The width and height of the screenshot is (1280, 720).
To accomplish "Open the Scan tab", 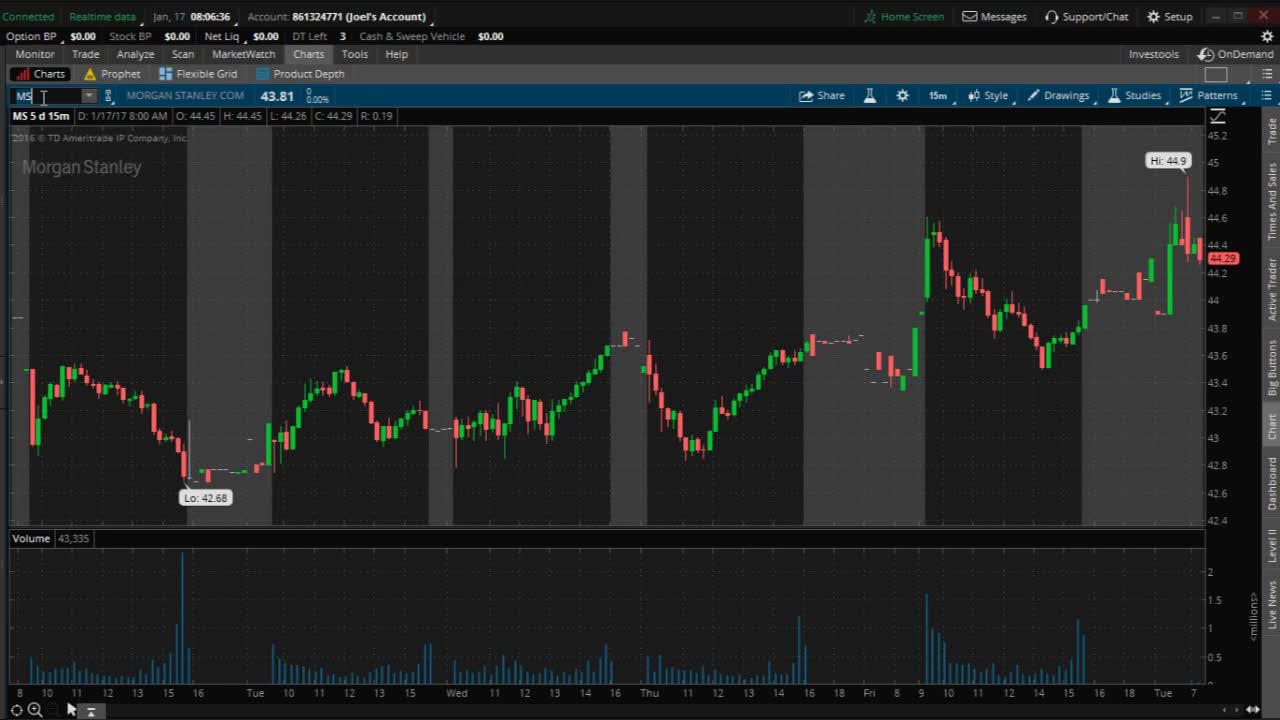I will pos(183,54).
